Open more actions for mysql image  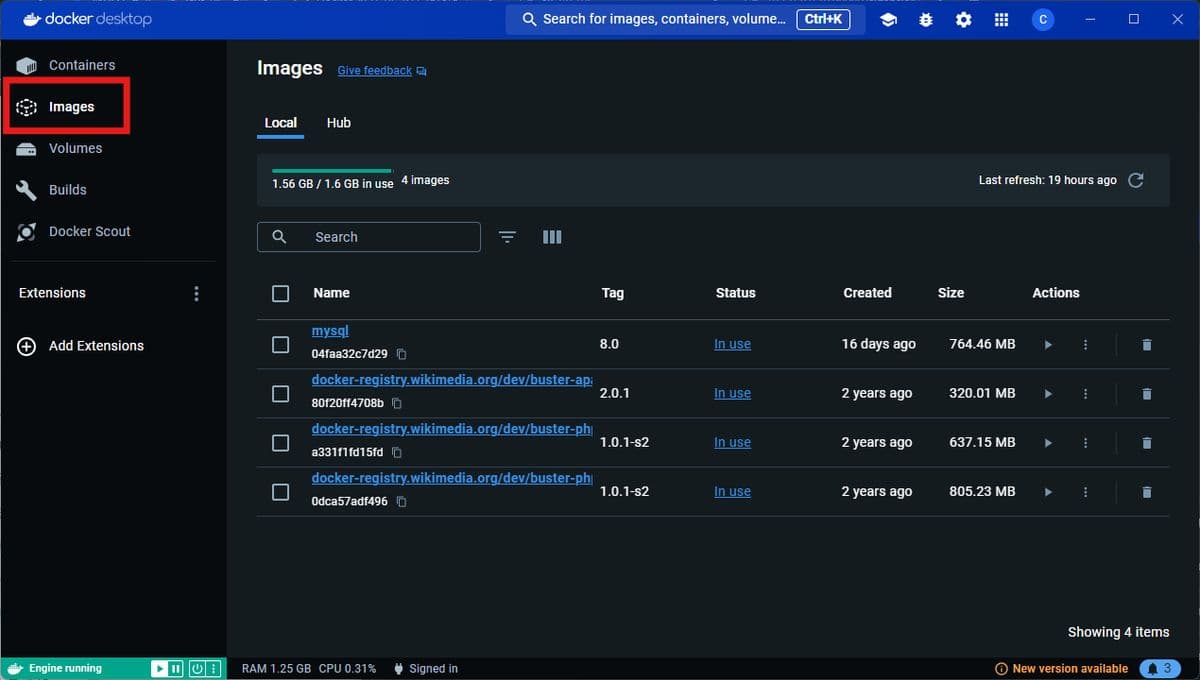(1085, 344)
